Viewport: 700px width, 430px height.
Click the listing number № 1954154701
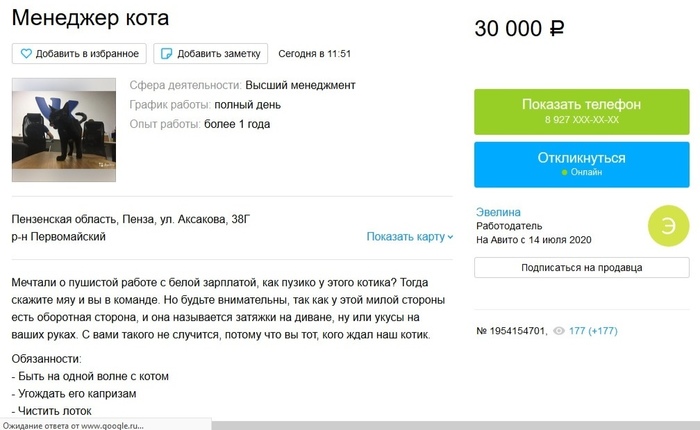point(510,329)
